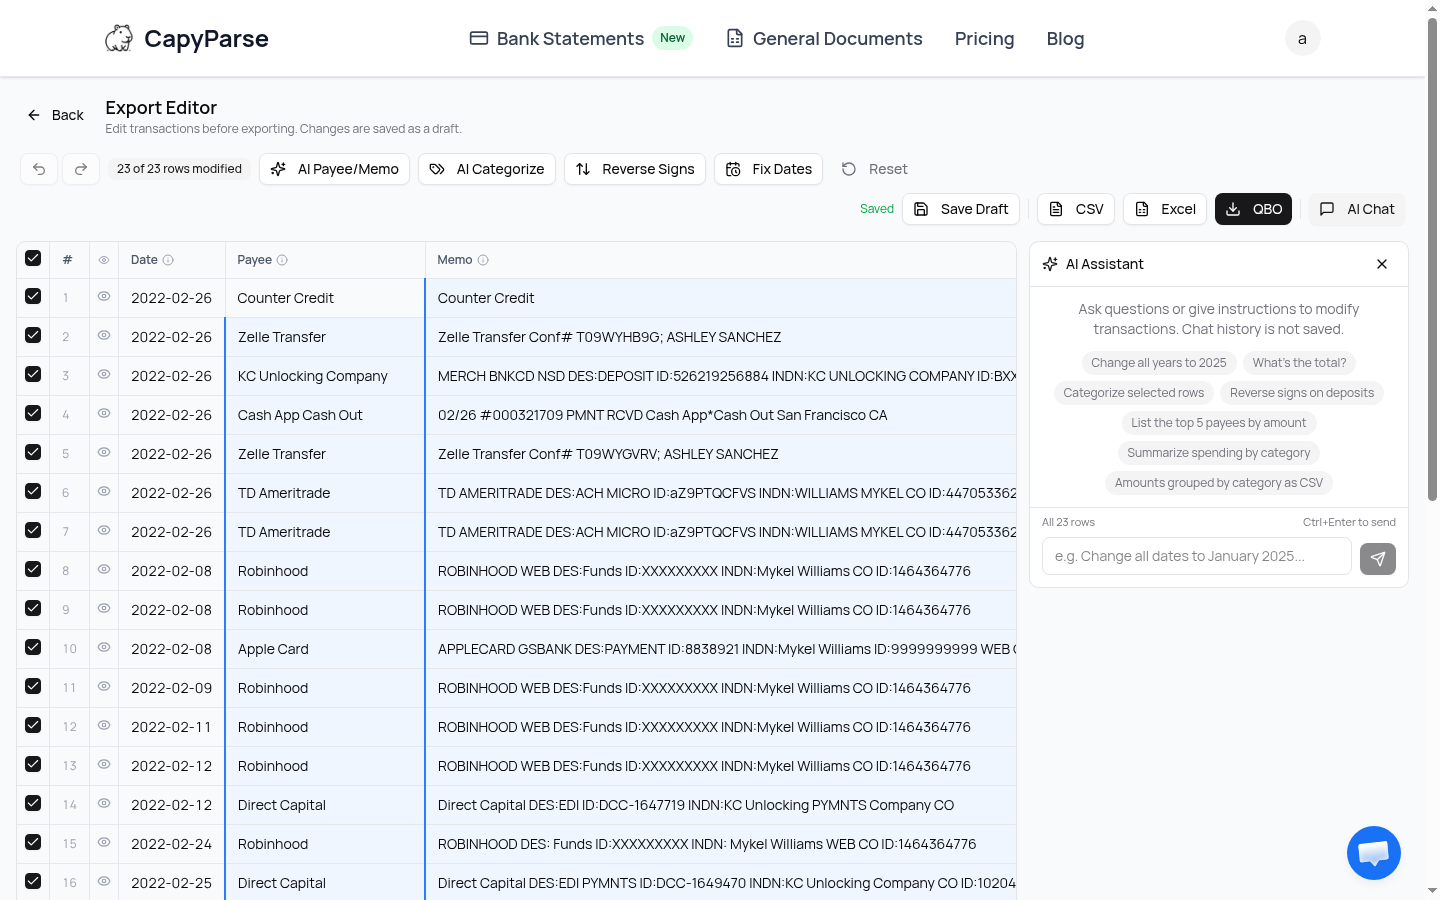
Task: Uncheck the select-all checkbox in table header
Action: point(32,258)
